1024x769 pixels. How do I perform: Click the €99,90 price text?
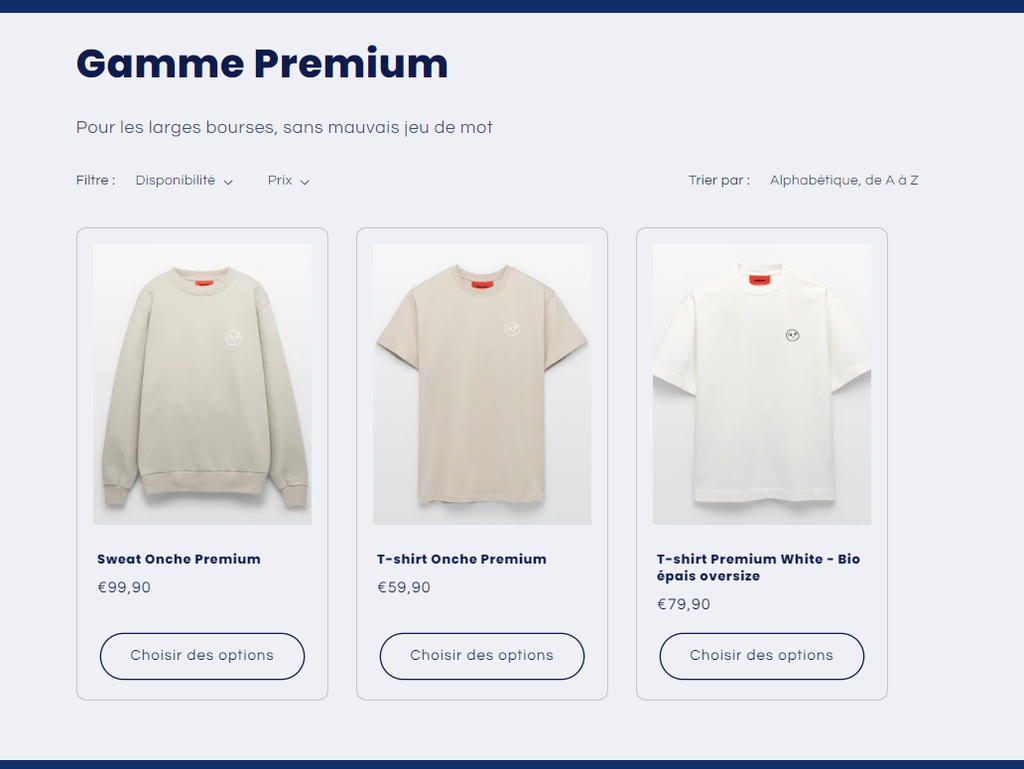[124, 588]
